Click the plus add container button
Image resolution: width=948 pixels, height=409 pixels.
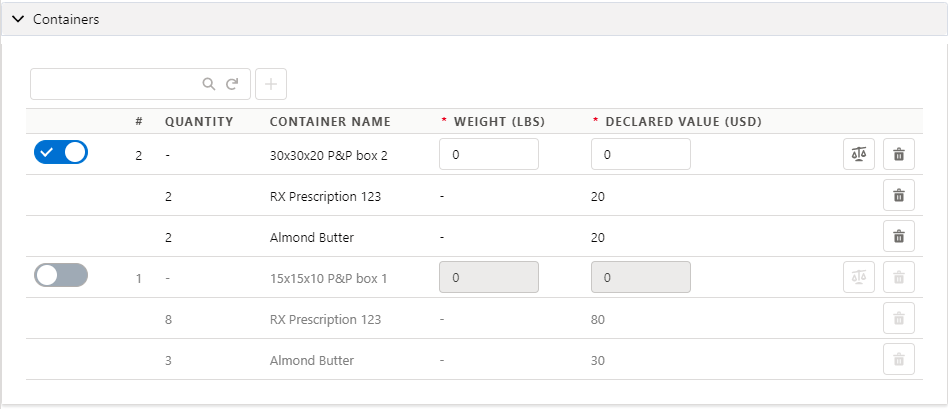(x=271, y=84)
